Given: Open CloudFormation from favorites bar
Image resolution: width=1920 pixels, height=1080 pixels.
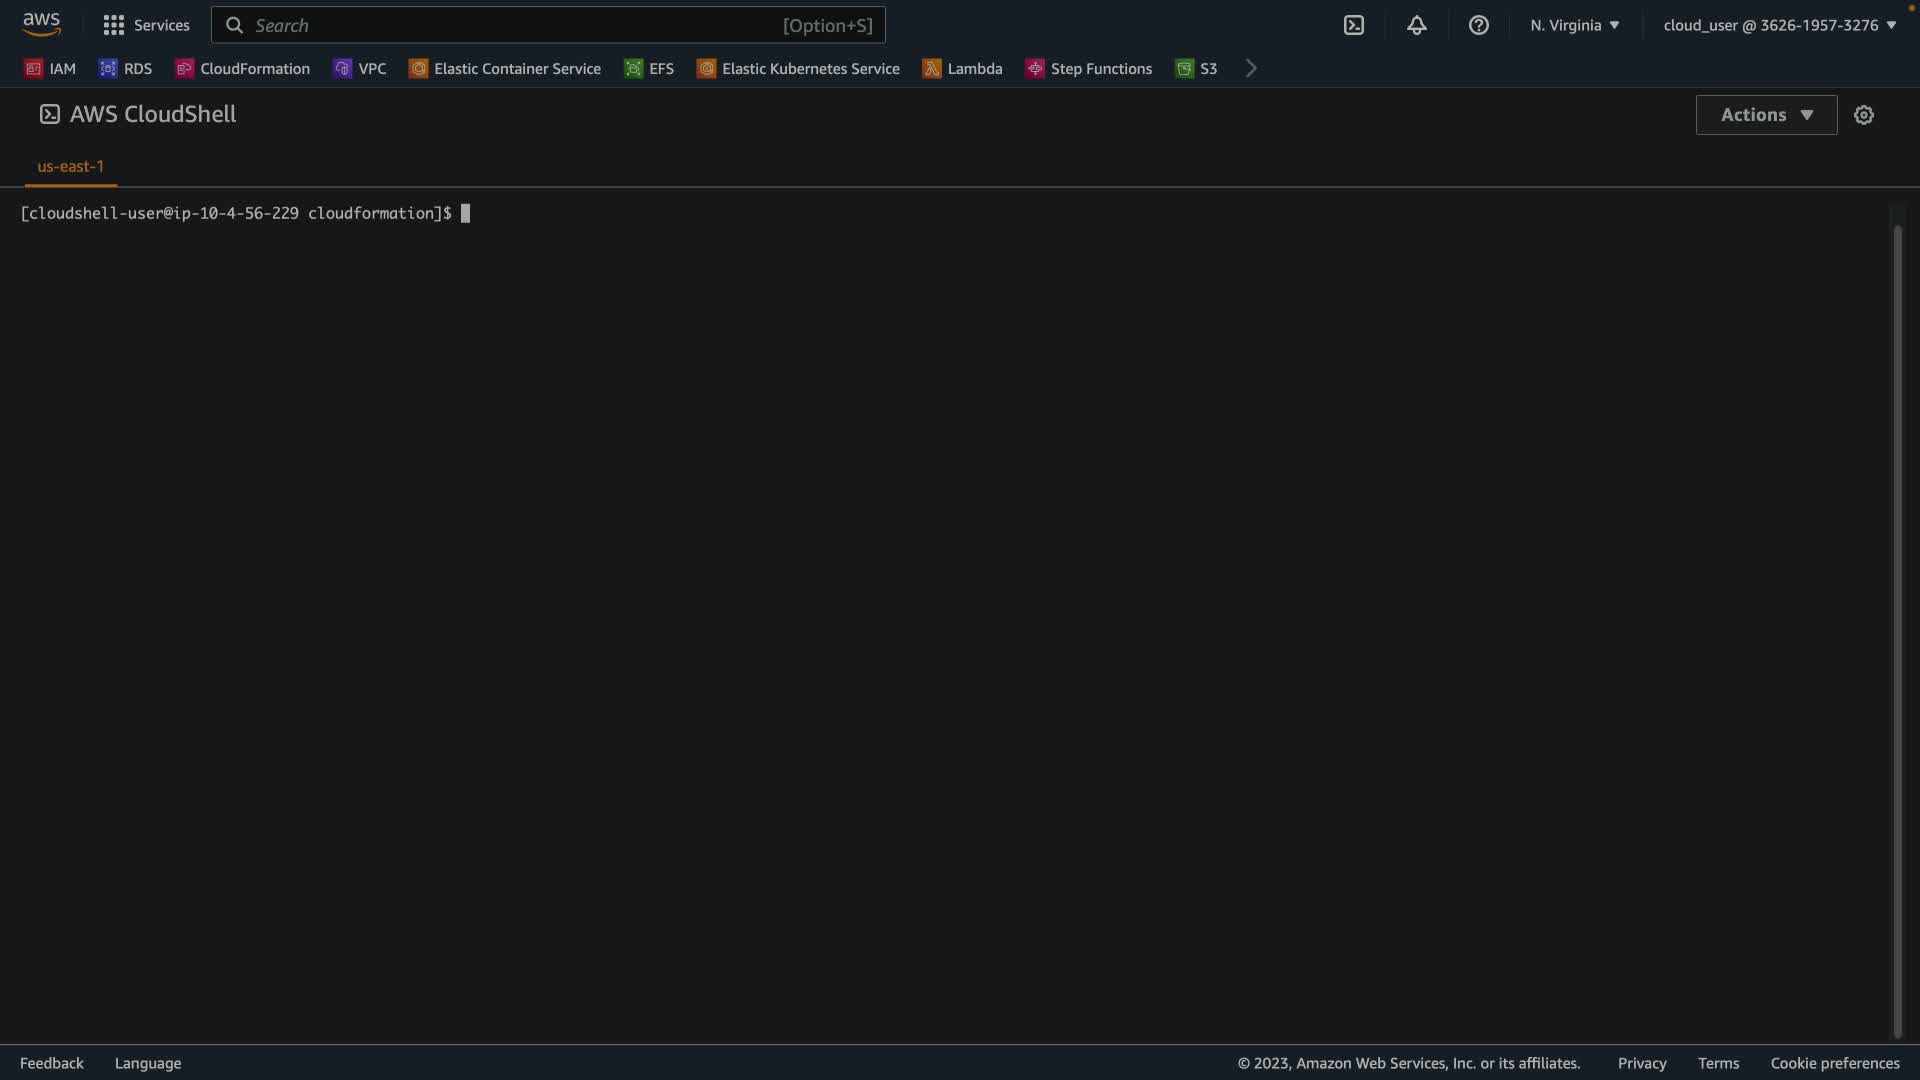Looking at the screenshot, I should [x=242, y=68].
